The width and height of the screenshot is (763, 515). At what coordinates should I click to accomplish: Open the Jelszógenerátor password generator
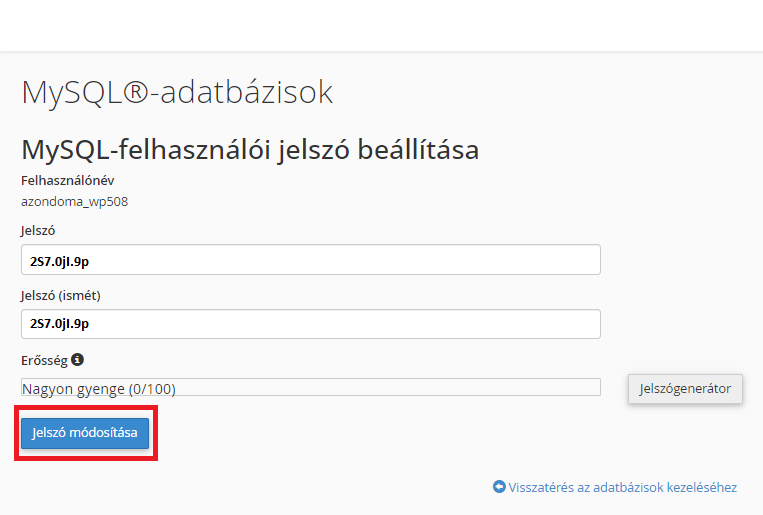[685, 388]
